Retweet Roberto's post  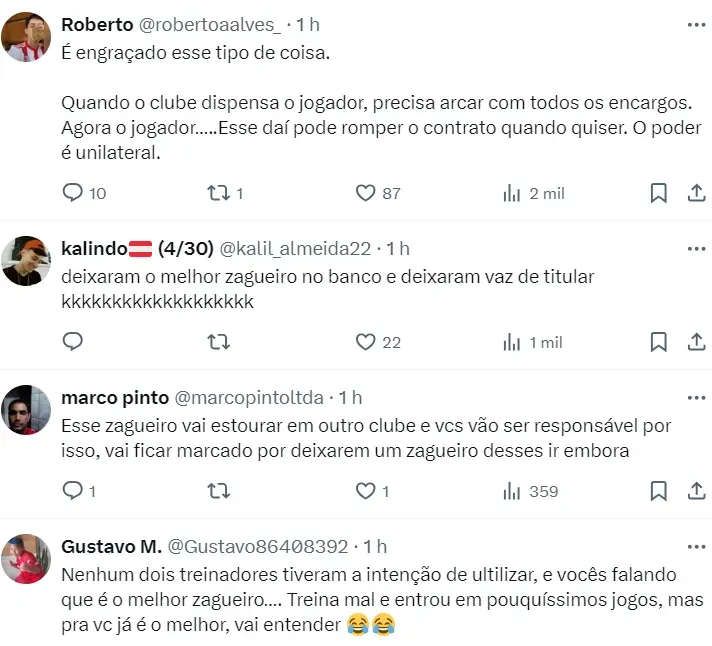[217, 193]
